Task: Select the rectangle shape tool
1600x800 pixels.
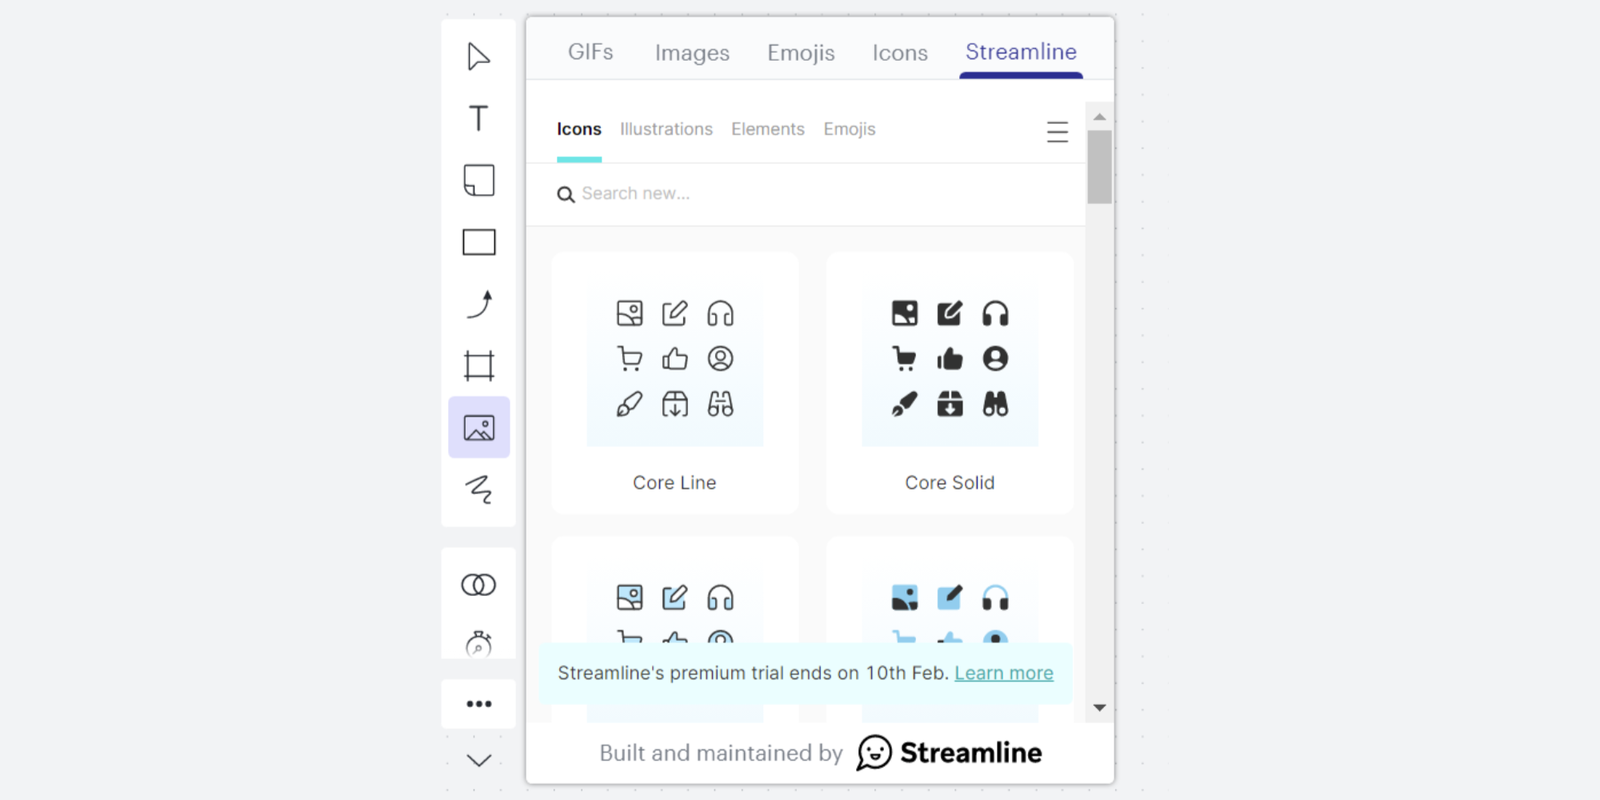Action: click(479, 242)
